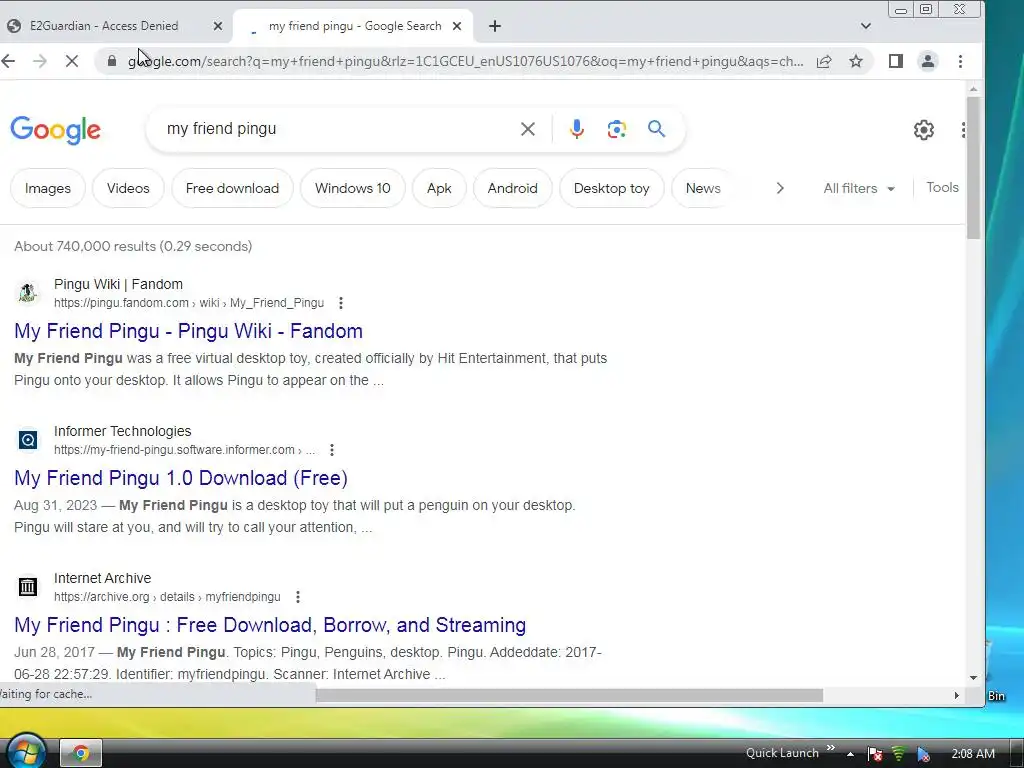This screenshot has height=768, width=1024.
Task: Select the Apk filter chip
Action: pyautogui.click(x=439, y=188)
